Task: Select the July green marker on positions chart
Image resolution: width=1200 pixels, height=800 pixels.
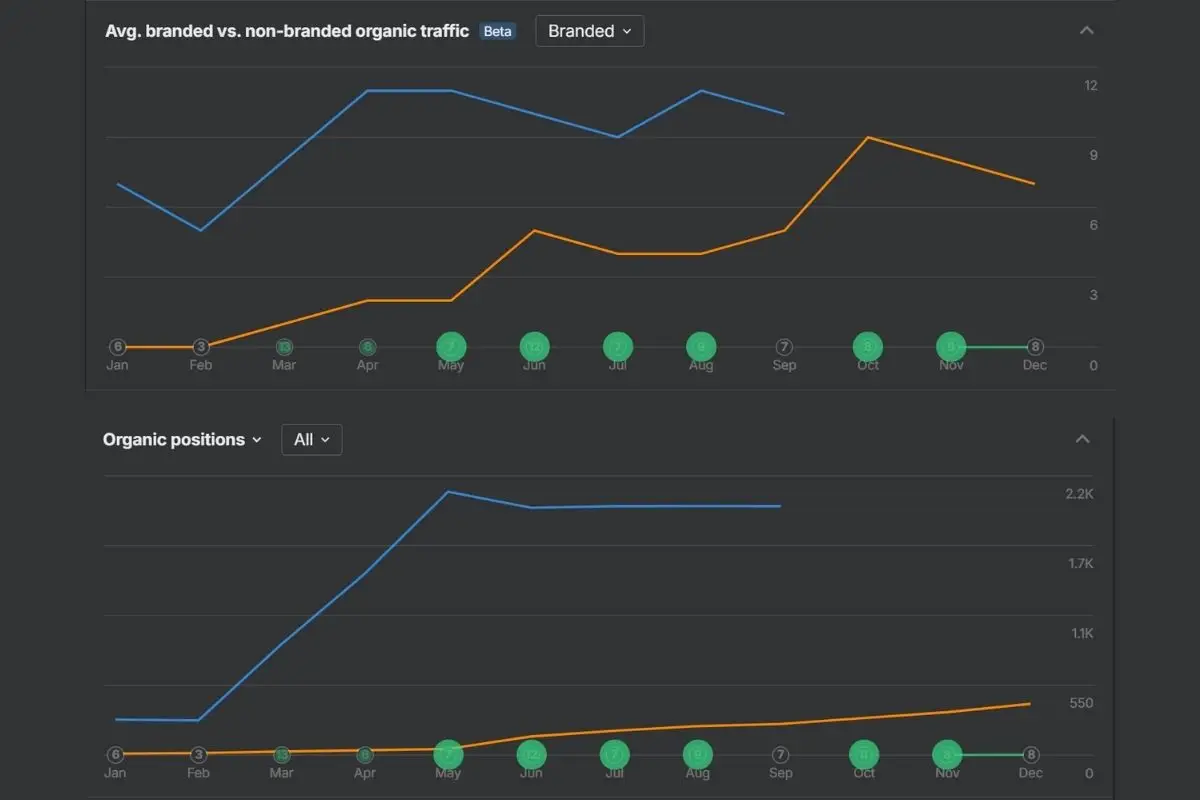Action: point(615,755)
